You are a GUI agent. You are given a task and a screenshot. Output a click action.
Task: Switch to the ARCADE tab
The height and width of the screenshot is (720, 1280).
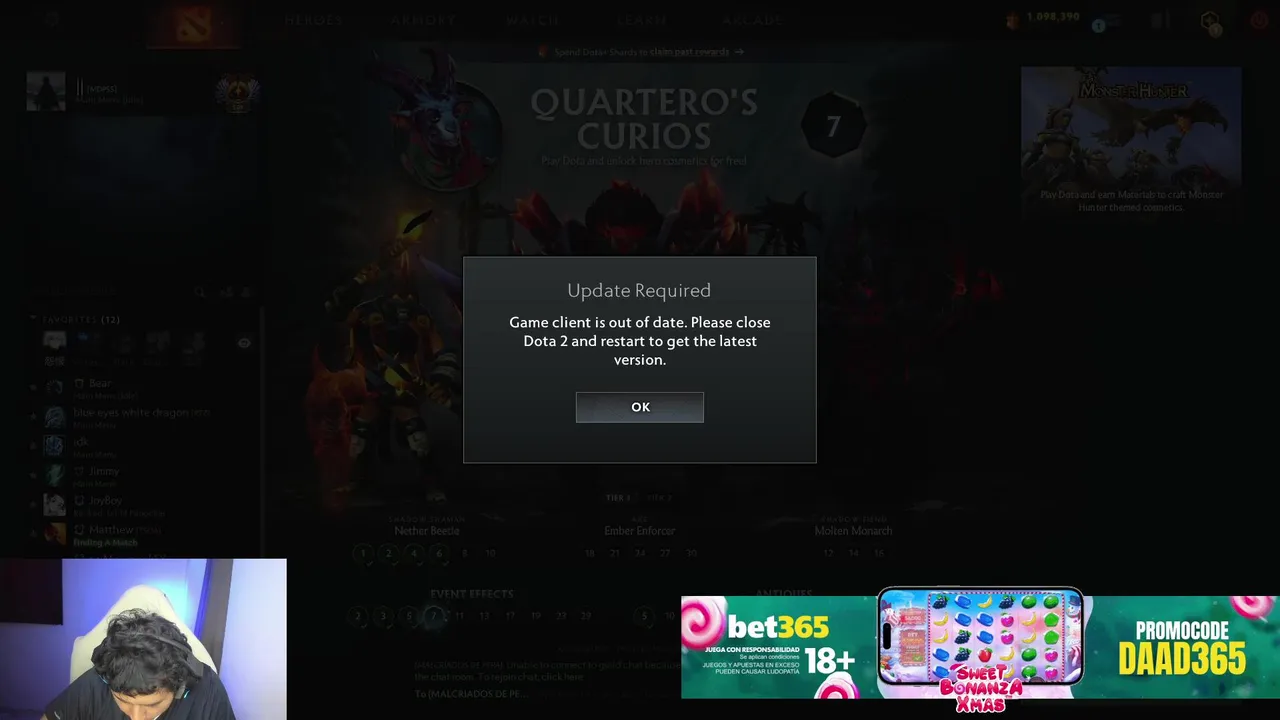tap(752, 20)
